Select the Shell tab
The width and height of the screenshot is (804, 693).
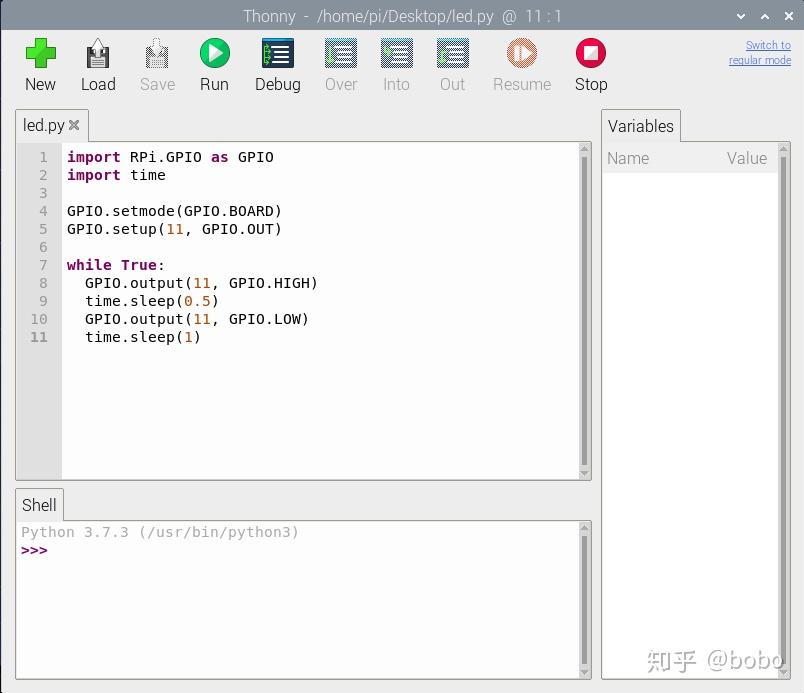click(40, 505)
